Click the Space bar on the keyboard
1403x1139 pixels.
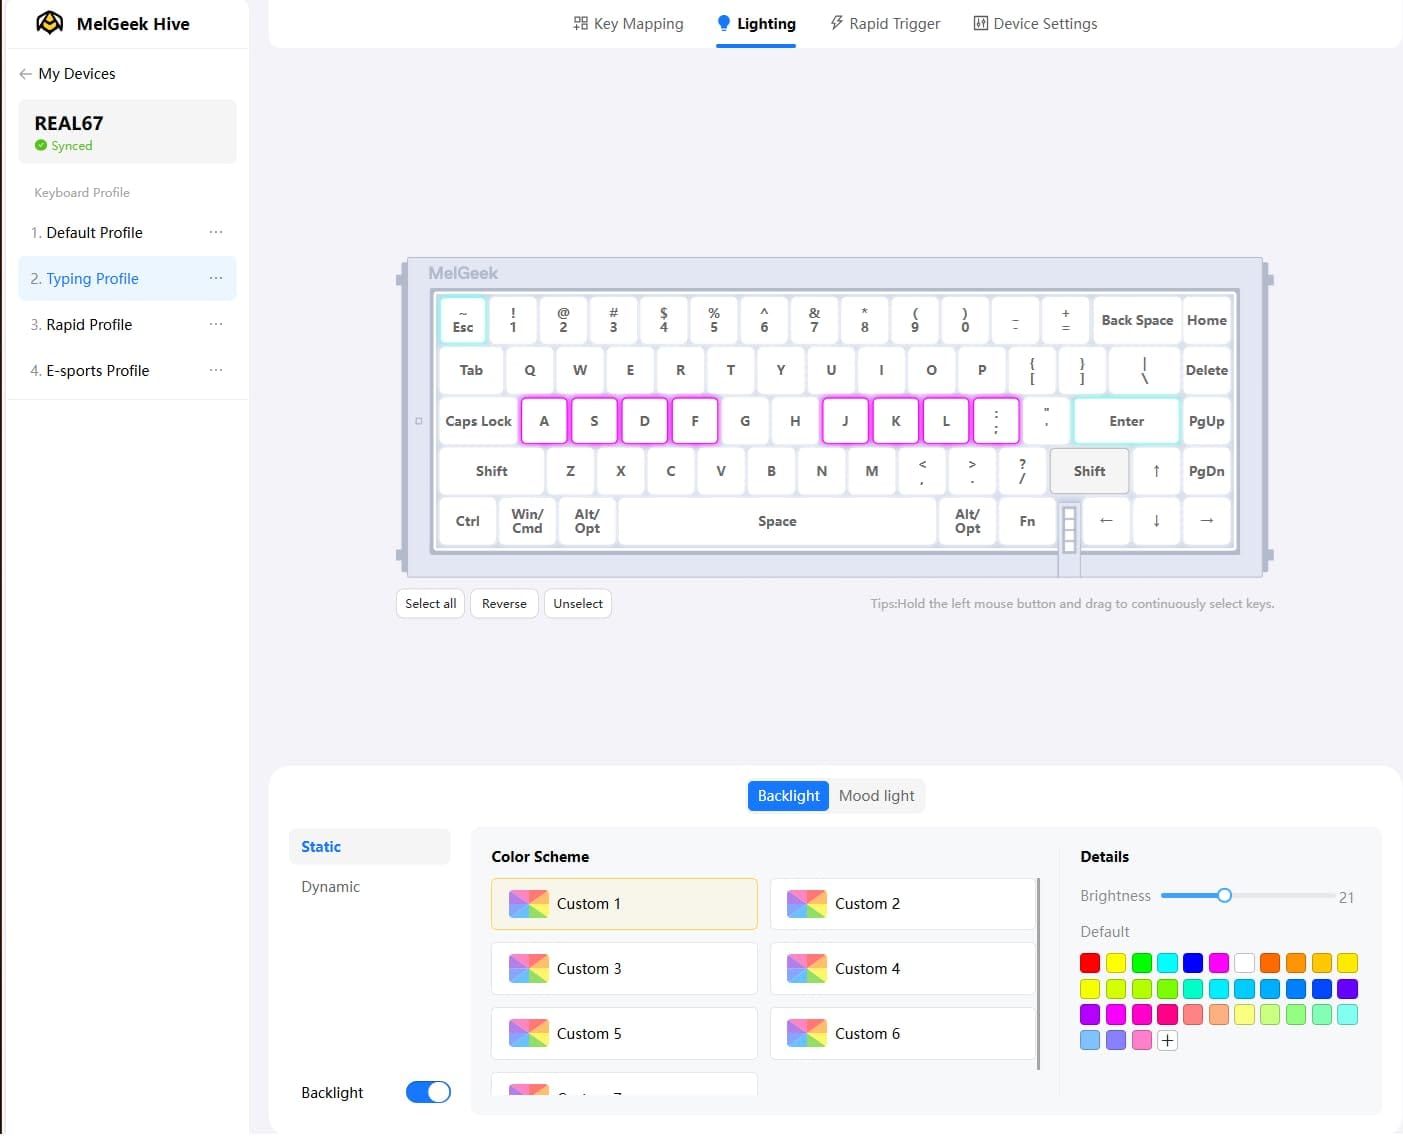(x=777, y=521)
